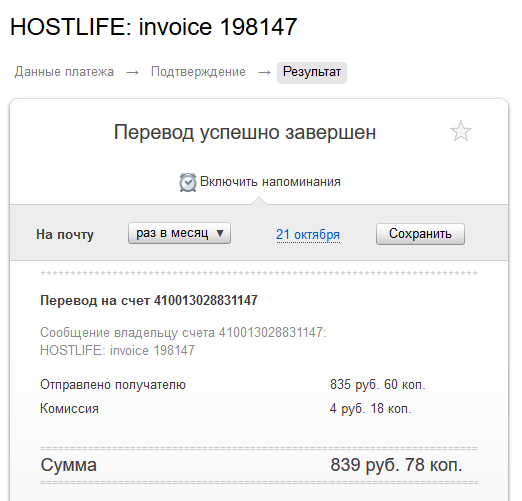Screen dimensions: 522x501
Task: Click the black triangle dropdown arrow
Action: pyautogui.click(x=220, y=233)
